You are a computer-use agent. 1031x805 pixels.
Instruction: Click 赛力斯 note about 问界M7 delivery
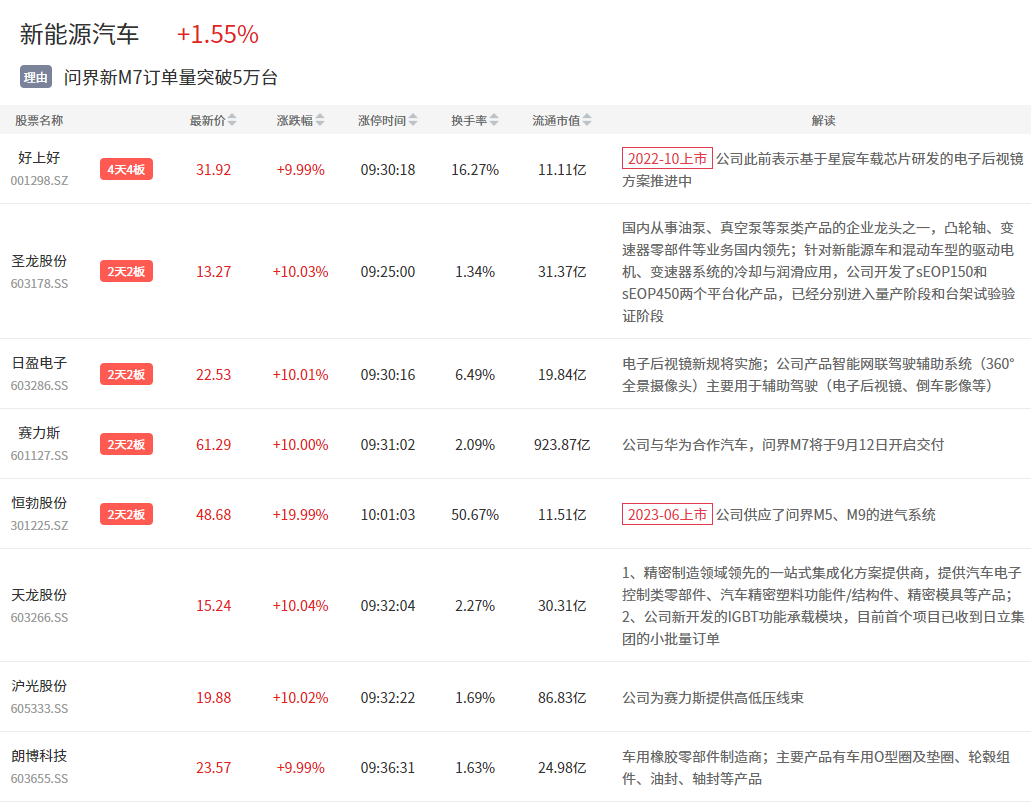tap(783, 445)
